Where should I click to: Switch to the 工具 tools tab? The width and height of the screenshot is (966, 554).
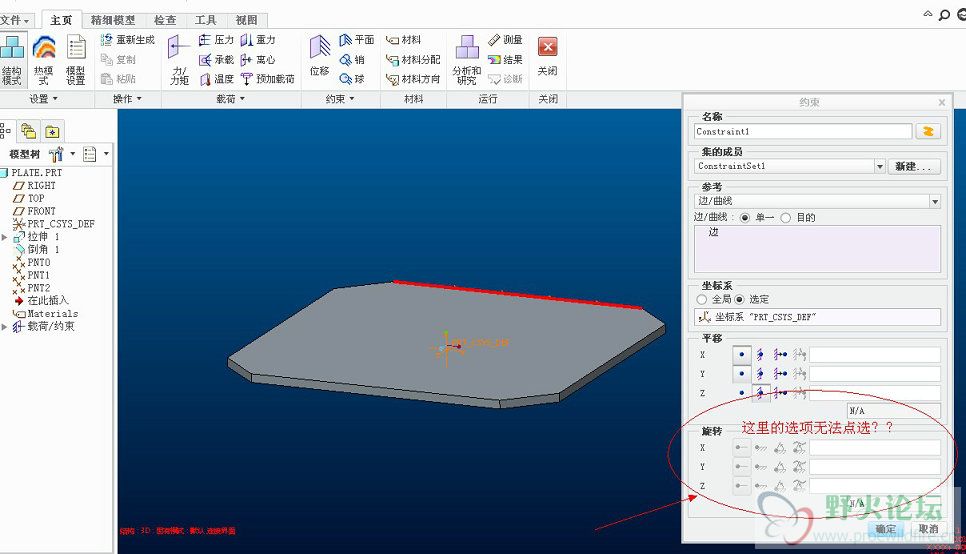[206, 20]
